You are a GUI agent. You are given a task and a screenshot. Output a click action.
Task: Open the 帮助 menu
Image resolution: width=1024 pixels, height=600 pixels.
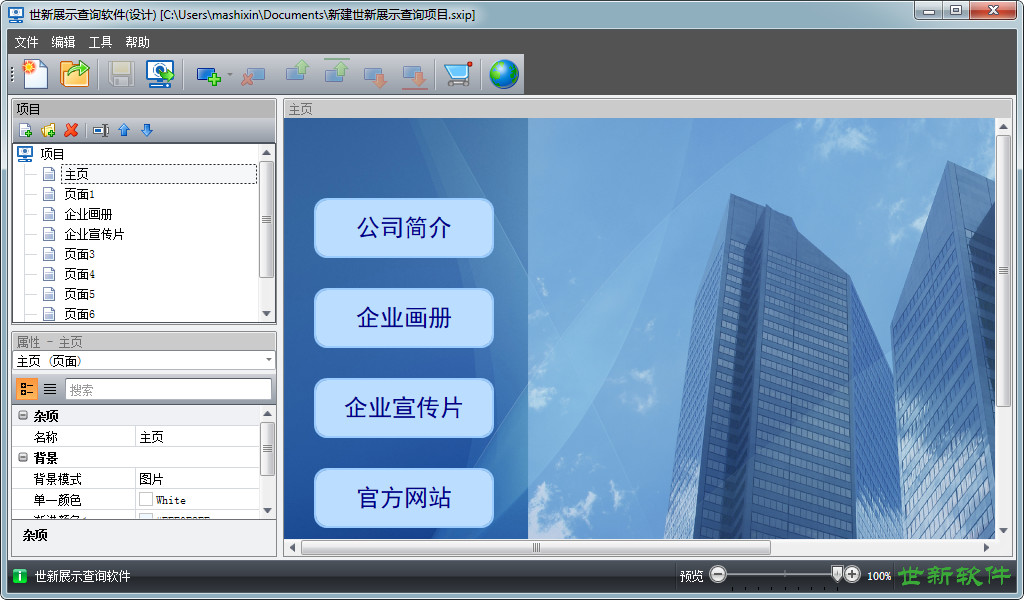click(137, 42)
